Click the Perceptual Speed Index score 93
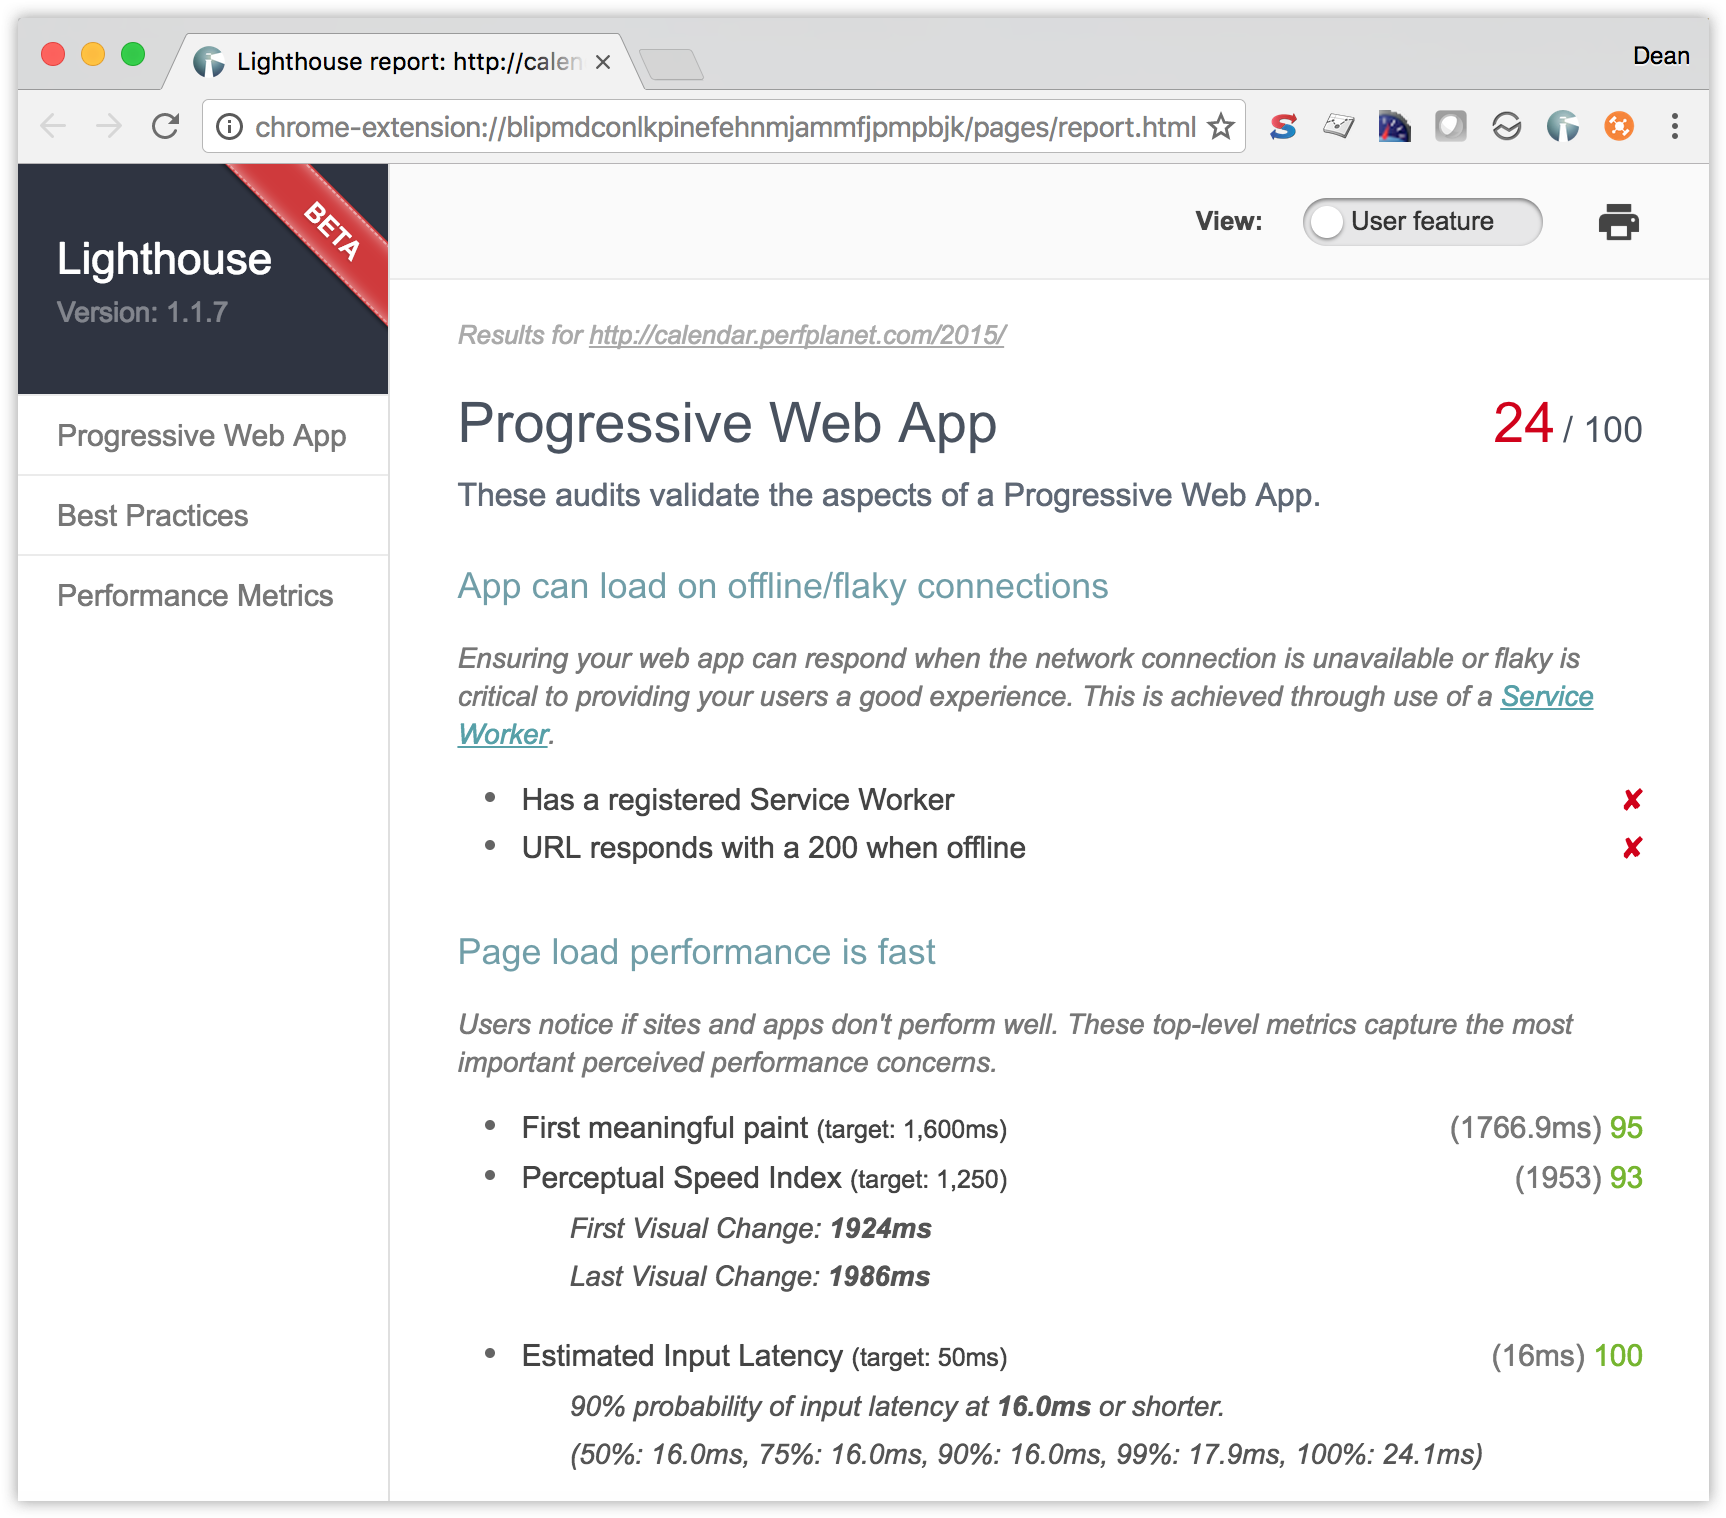1726x1518 pixels. click(1626, 1179)
